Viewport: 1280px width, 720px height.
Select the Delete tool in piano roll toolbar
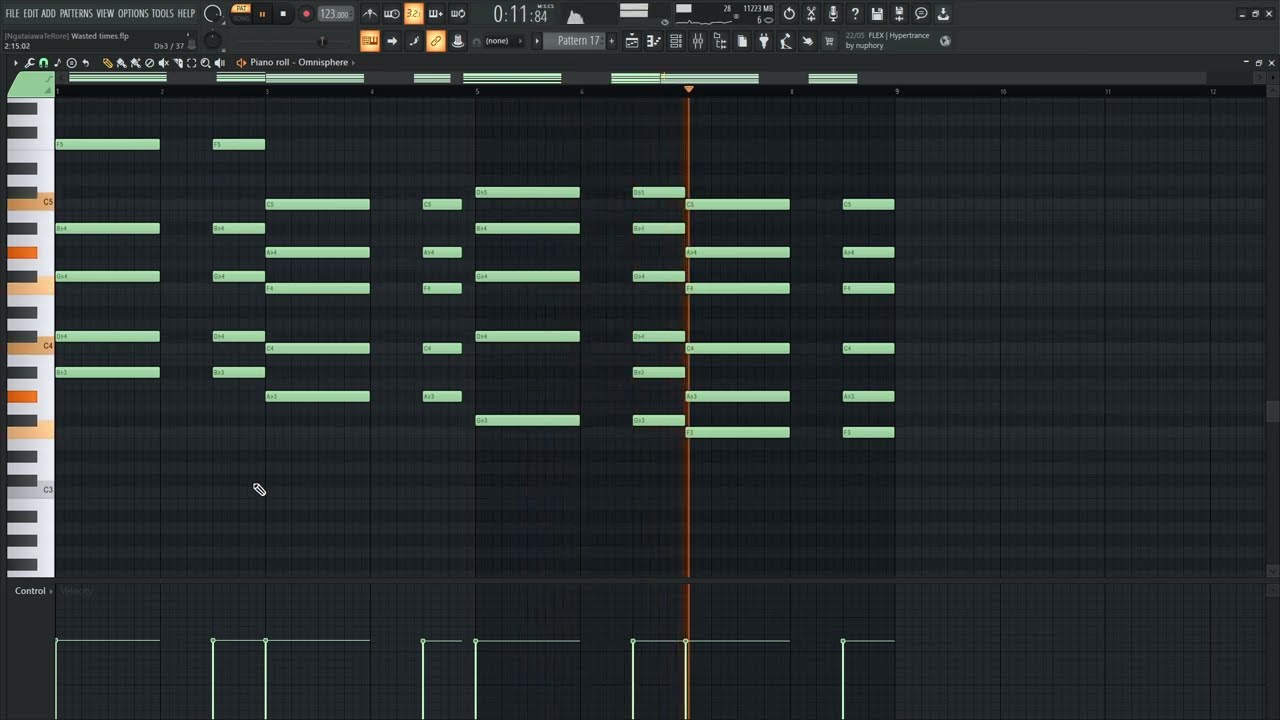[149, 63]
